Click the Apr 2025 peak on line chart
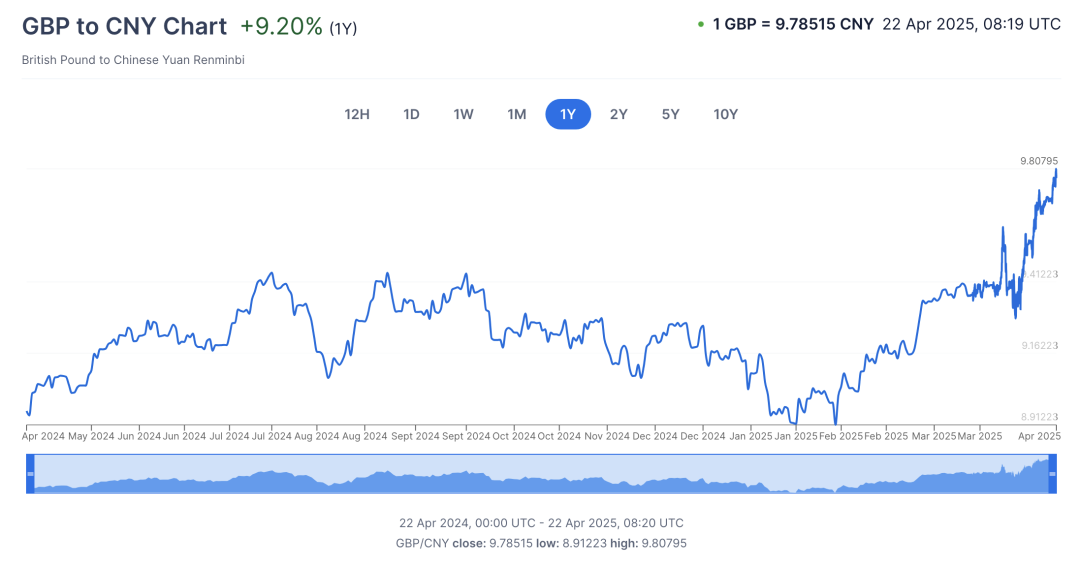Screen dimensions: 1080x568 (1056, 170)
